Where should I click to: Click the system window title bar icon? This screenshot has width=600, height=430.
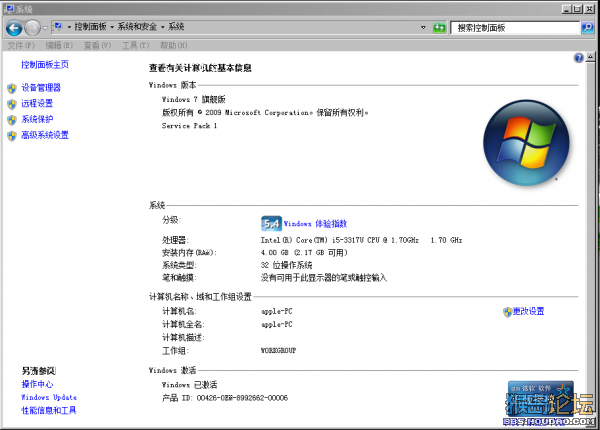[x=9, y=8]
